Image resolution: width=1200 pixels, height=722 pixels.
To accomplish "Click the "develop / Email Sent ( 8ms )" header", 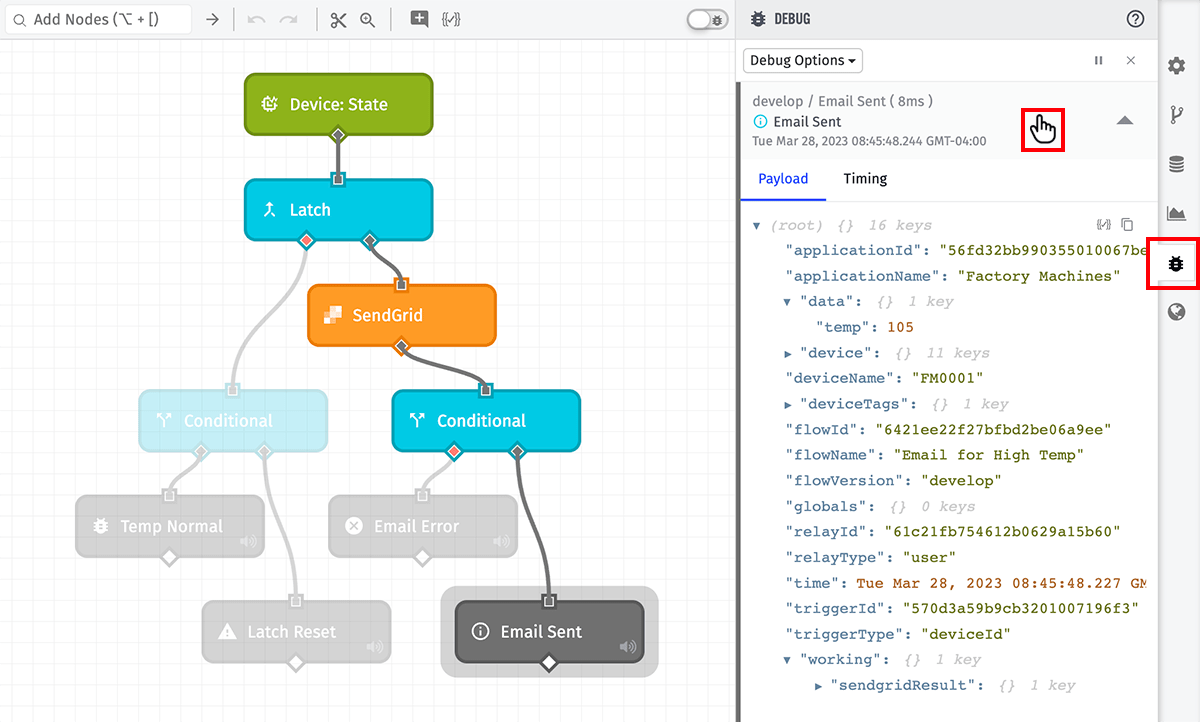I will click(x=842, y=101).
